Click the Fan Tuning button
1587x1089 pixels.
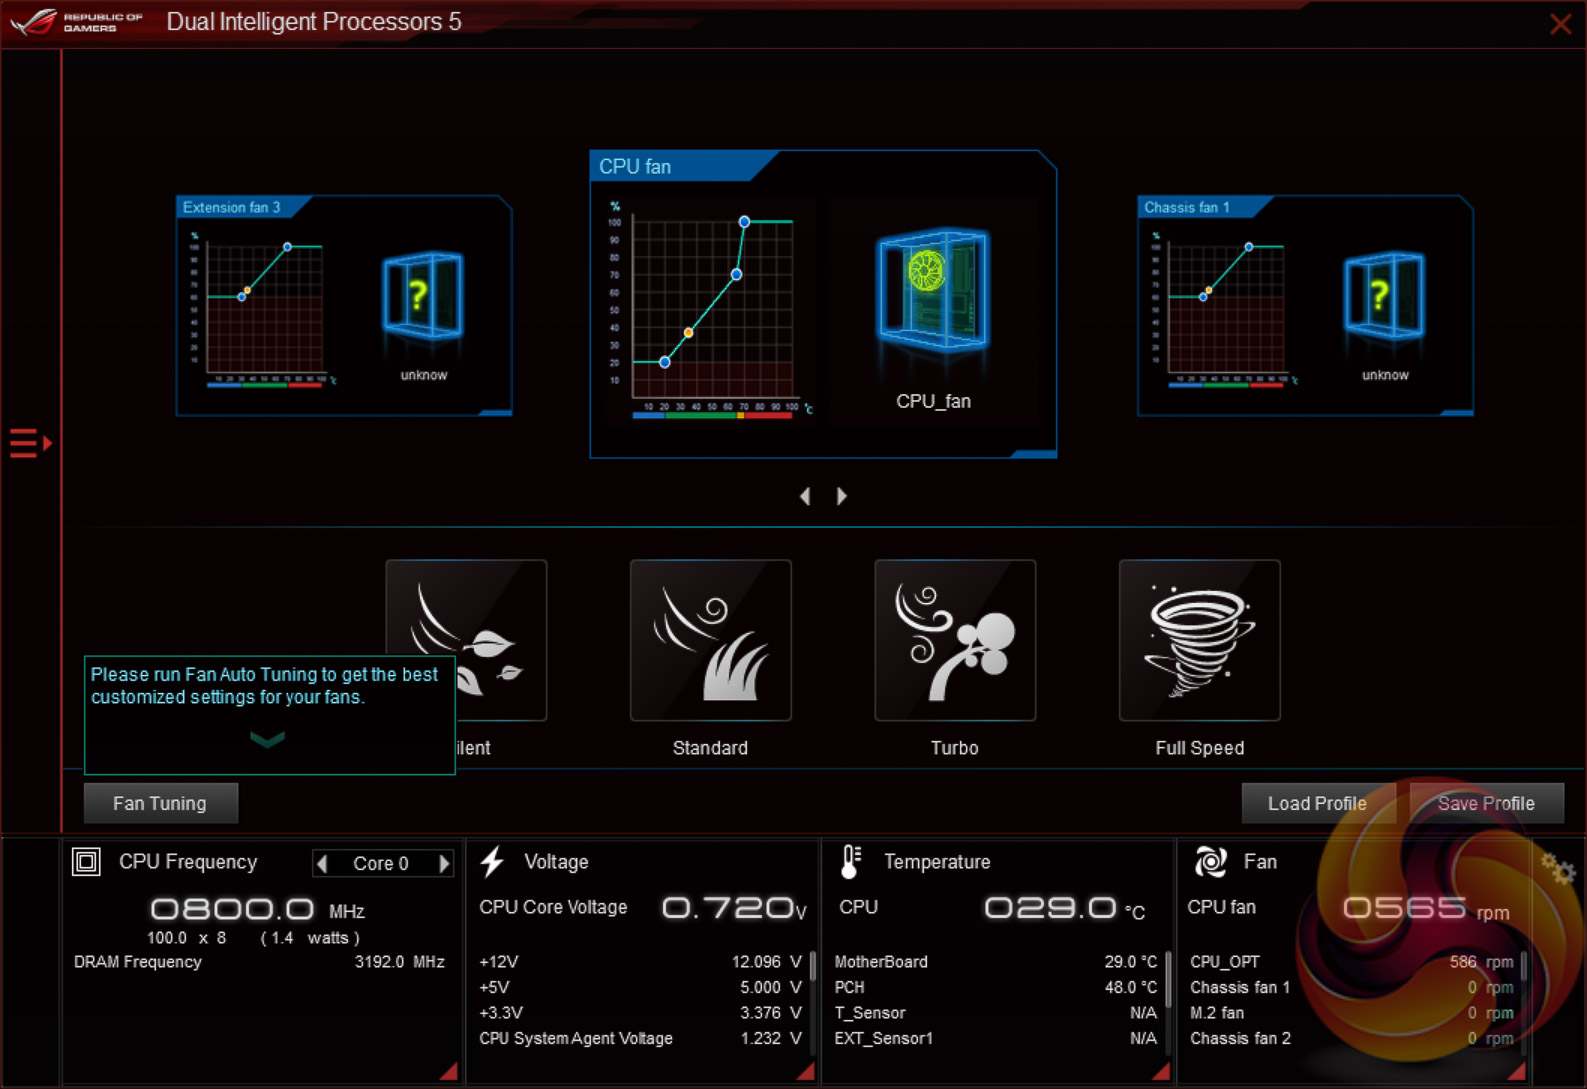(160, 803)
